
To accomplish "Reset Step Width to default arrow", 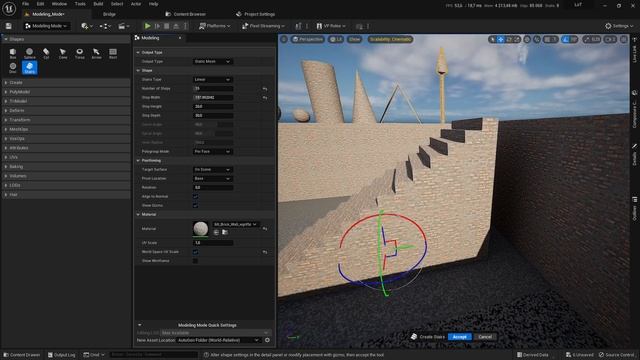I will click(x=265, y=98).
